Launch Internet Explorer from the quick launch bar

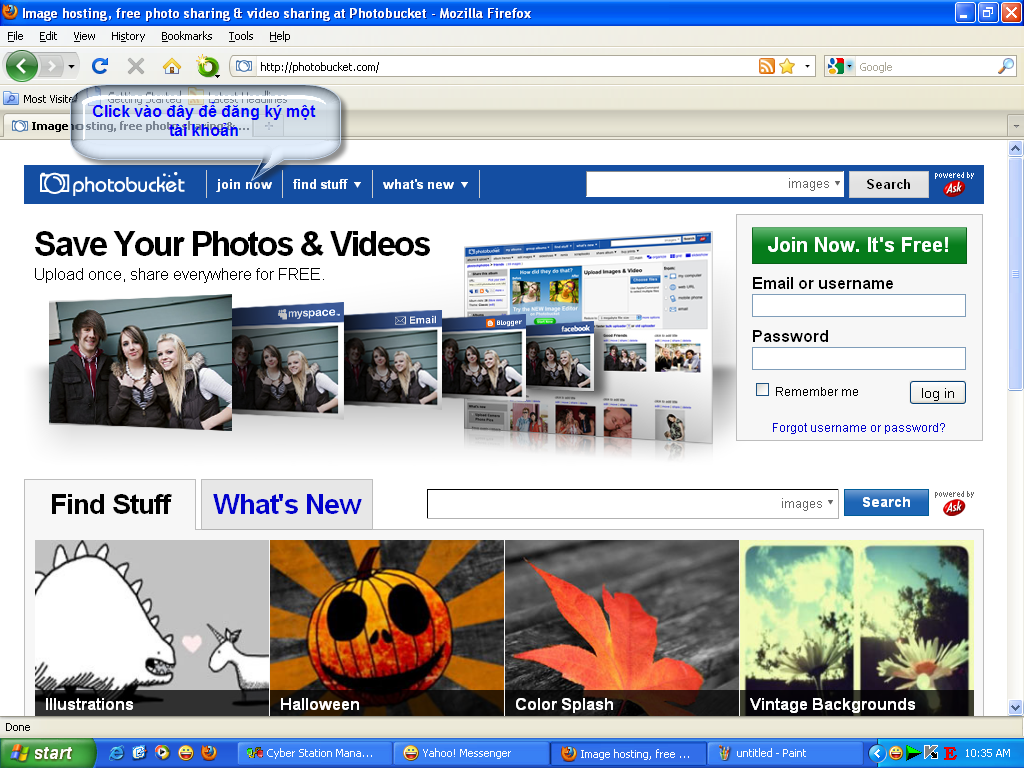click(116, 753)
